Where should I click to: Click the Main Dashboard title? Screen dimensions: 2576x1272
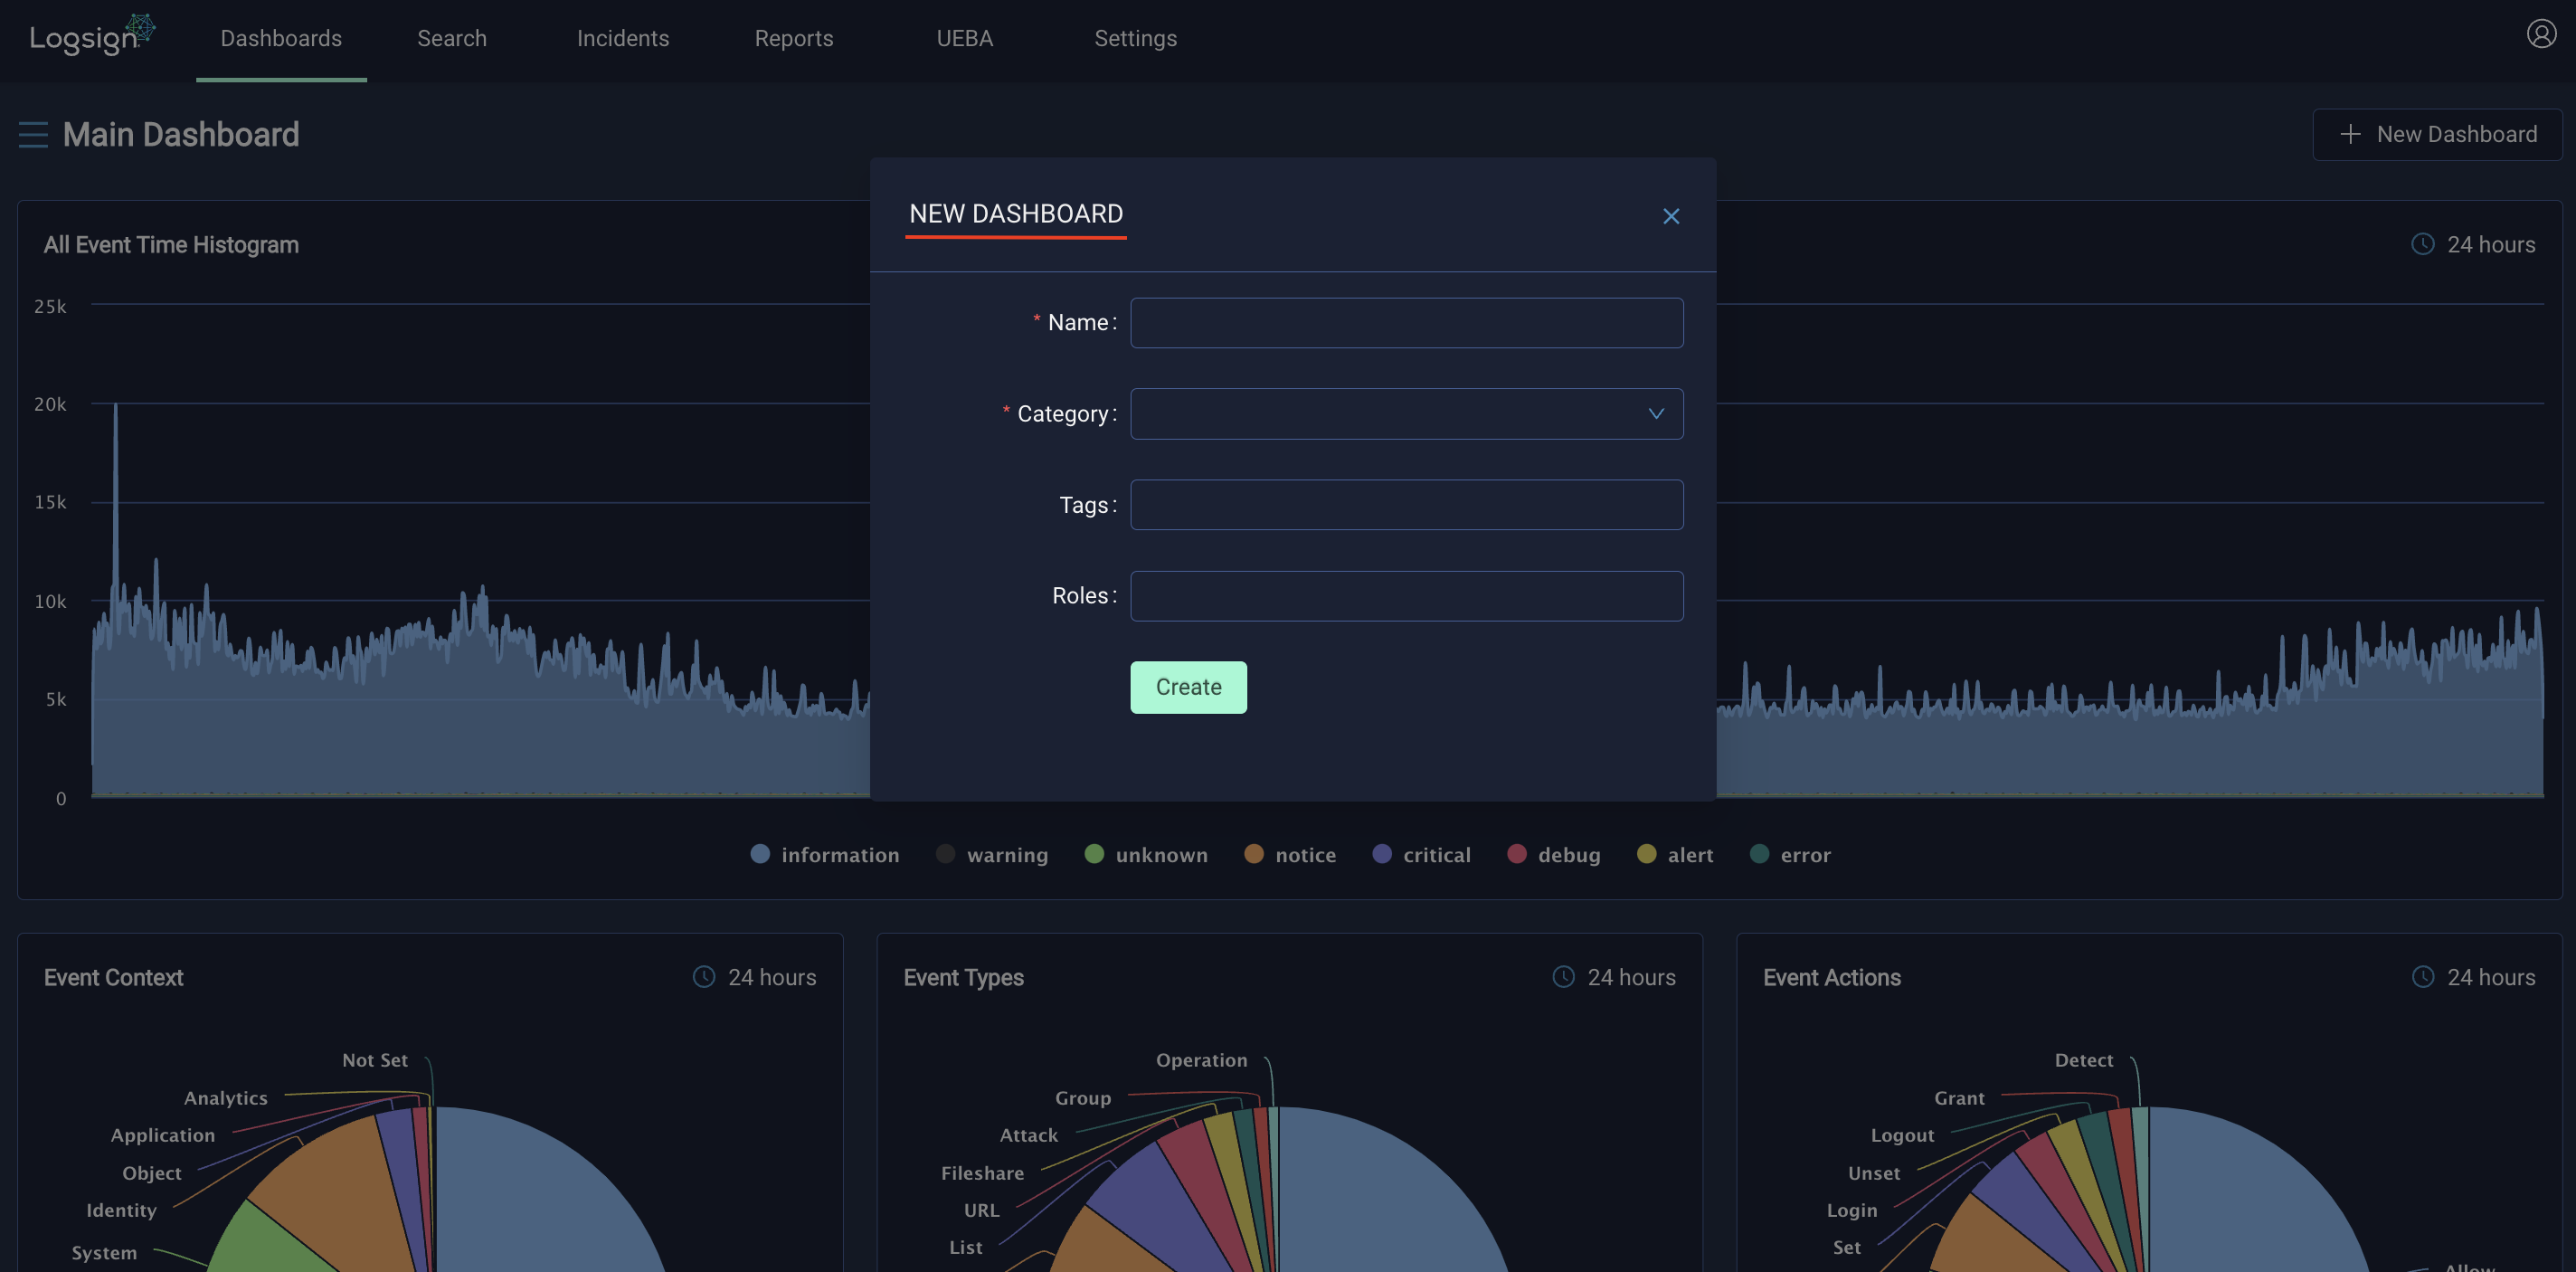pyautogui.click(x=181, y=134)
